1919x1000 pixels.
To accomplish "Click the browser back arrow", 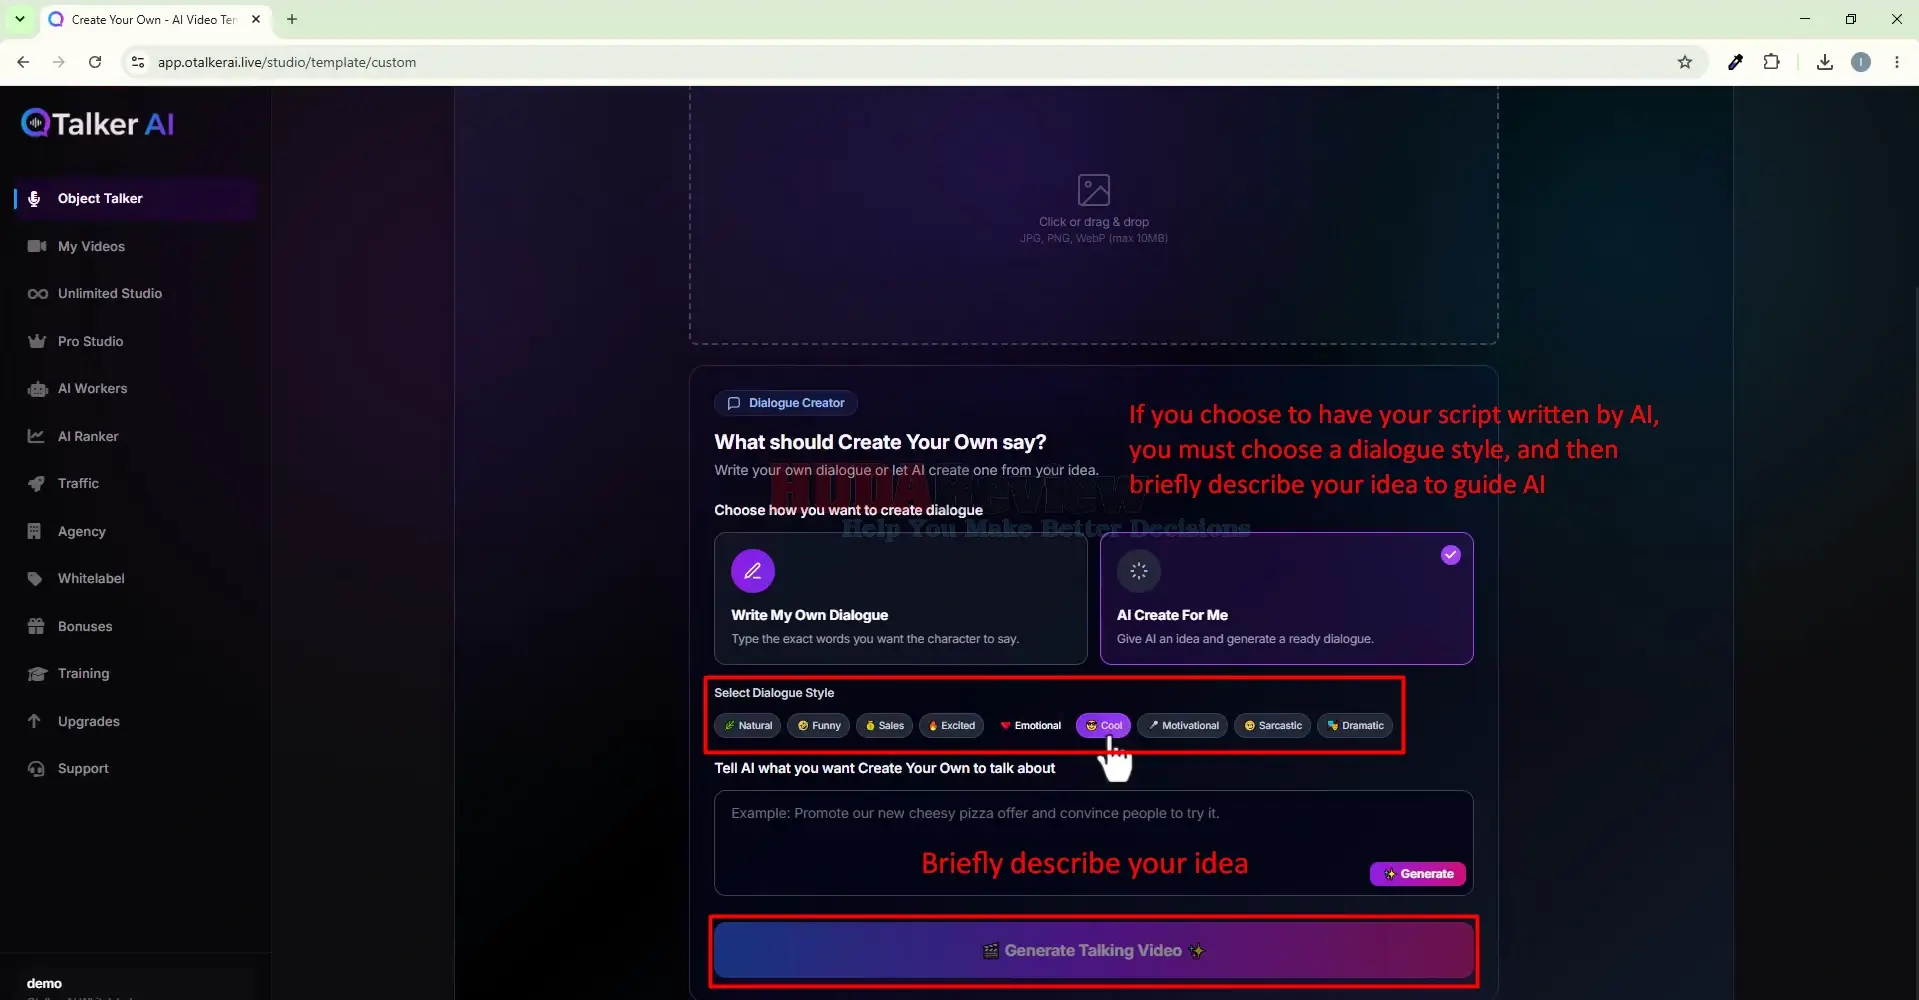I will [23, 62].
